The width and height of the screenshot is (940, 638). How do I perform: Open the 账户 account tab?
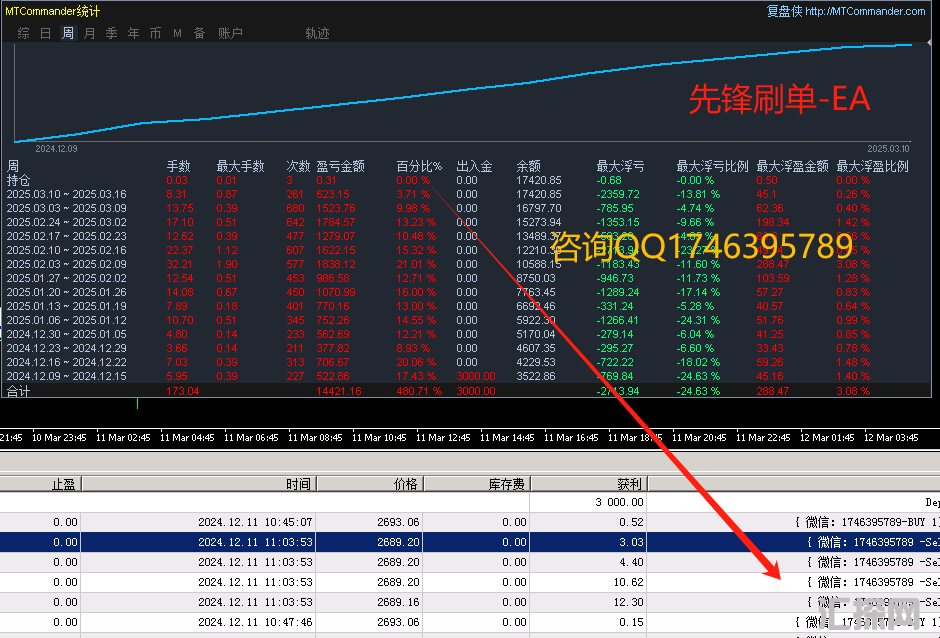point(230,33)
